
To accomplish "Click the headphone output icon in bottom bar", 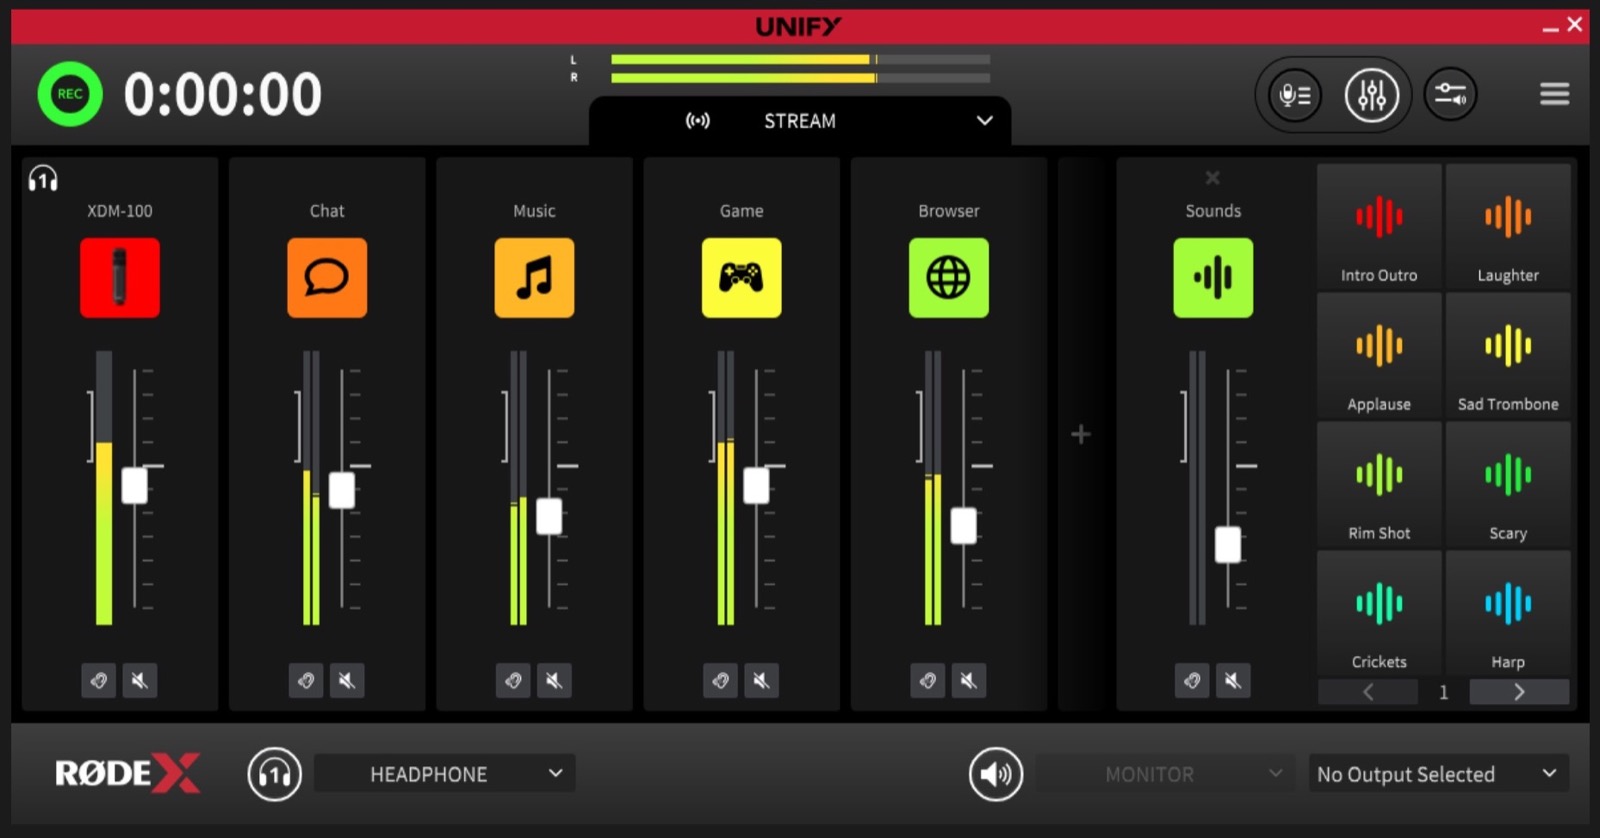I will click(x=275, y=774).
